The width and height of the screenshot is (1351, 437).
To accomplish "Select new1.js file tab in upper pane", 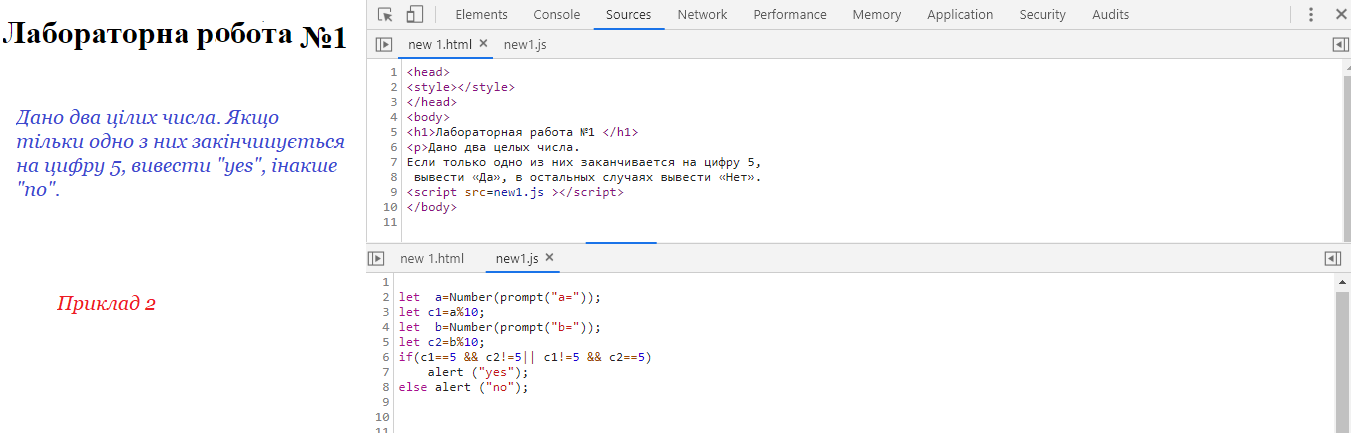I will click(x=525, y=45).
